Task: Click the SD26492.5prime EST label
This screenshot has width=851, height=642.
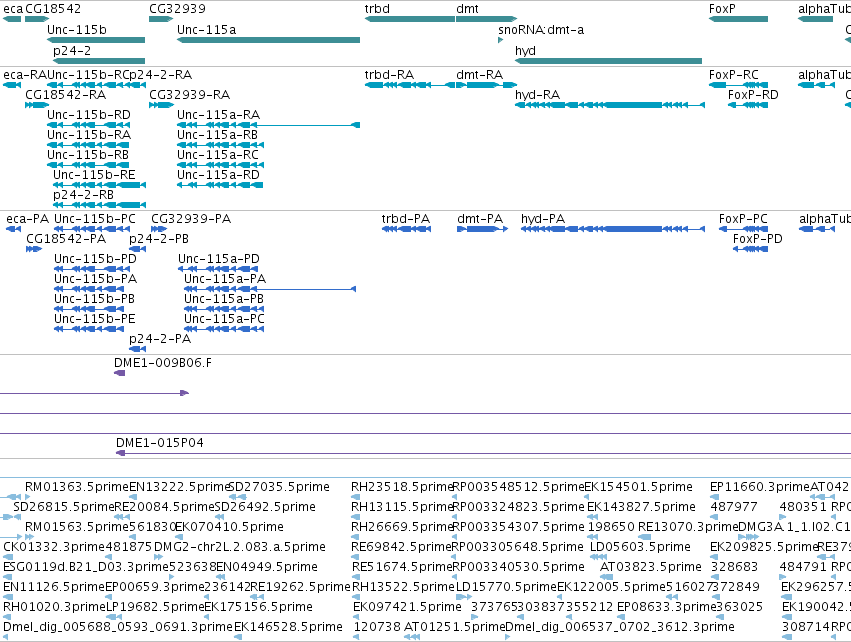Action: tap(265, 507)
